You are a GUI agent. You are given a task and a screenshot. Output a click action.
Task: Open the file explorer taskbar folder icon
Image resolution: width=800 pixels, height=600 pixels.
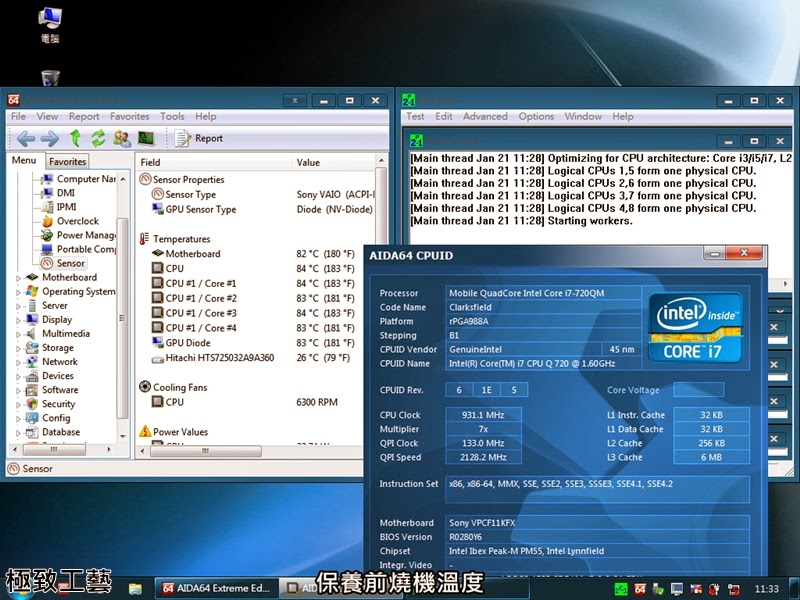(x=135, y=588)
